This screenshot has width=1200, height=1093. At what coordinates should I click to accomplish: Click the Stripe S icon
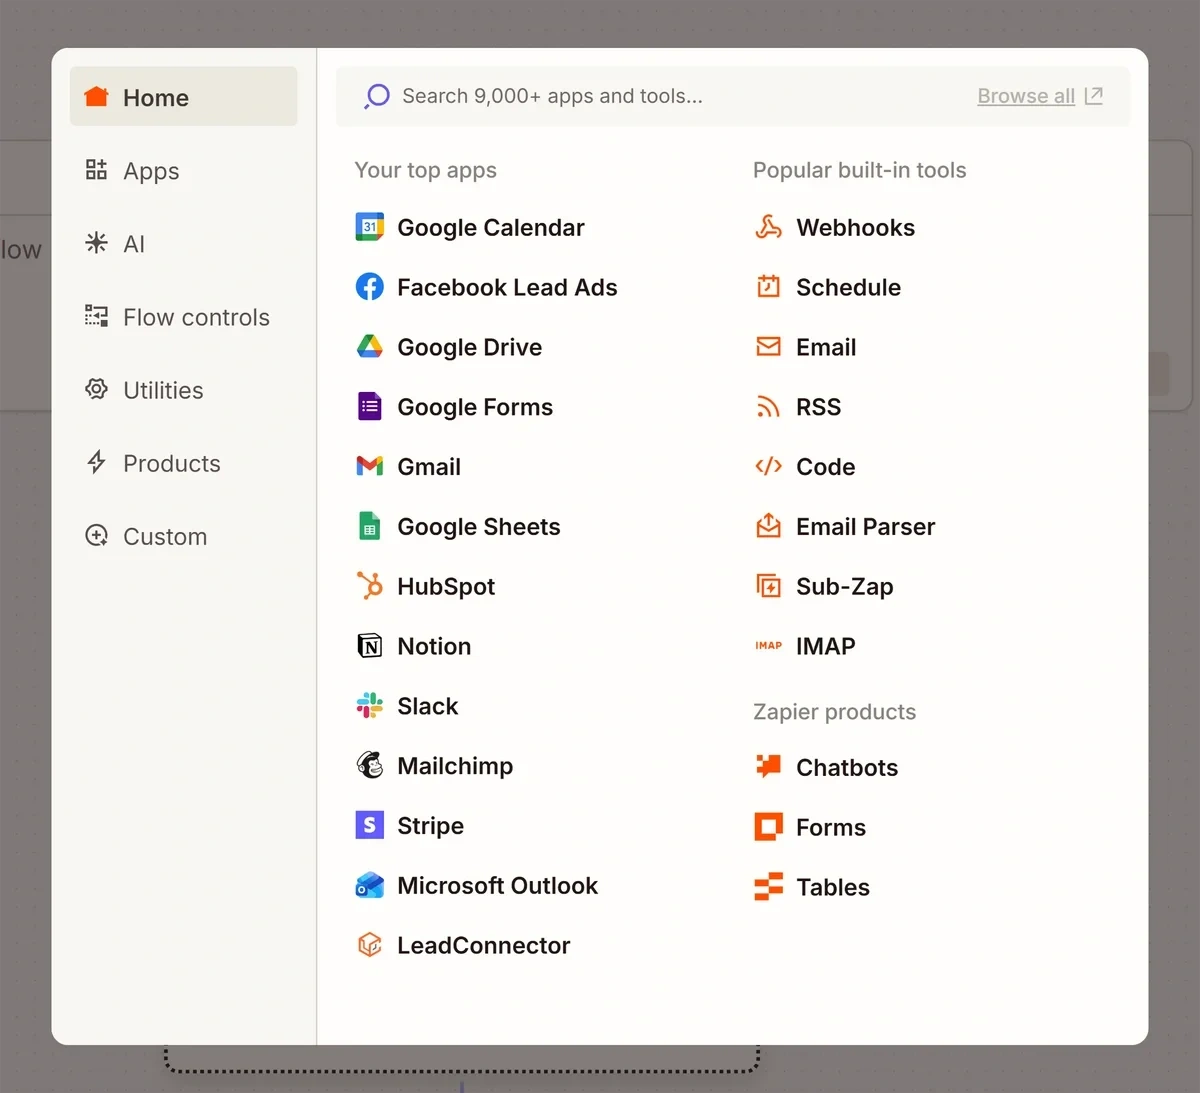[370, 825]
